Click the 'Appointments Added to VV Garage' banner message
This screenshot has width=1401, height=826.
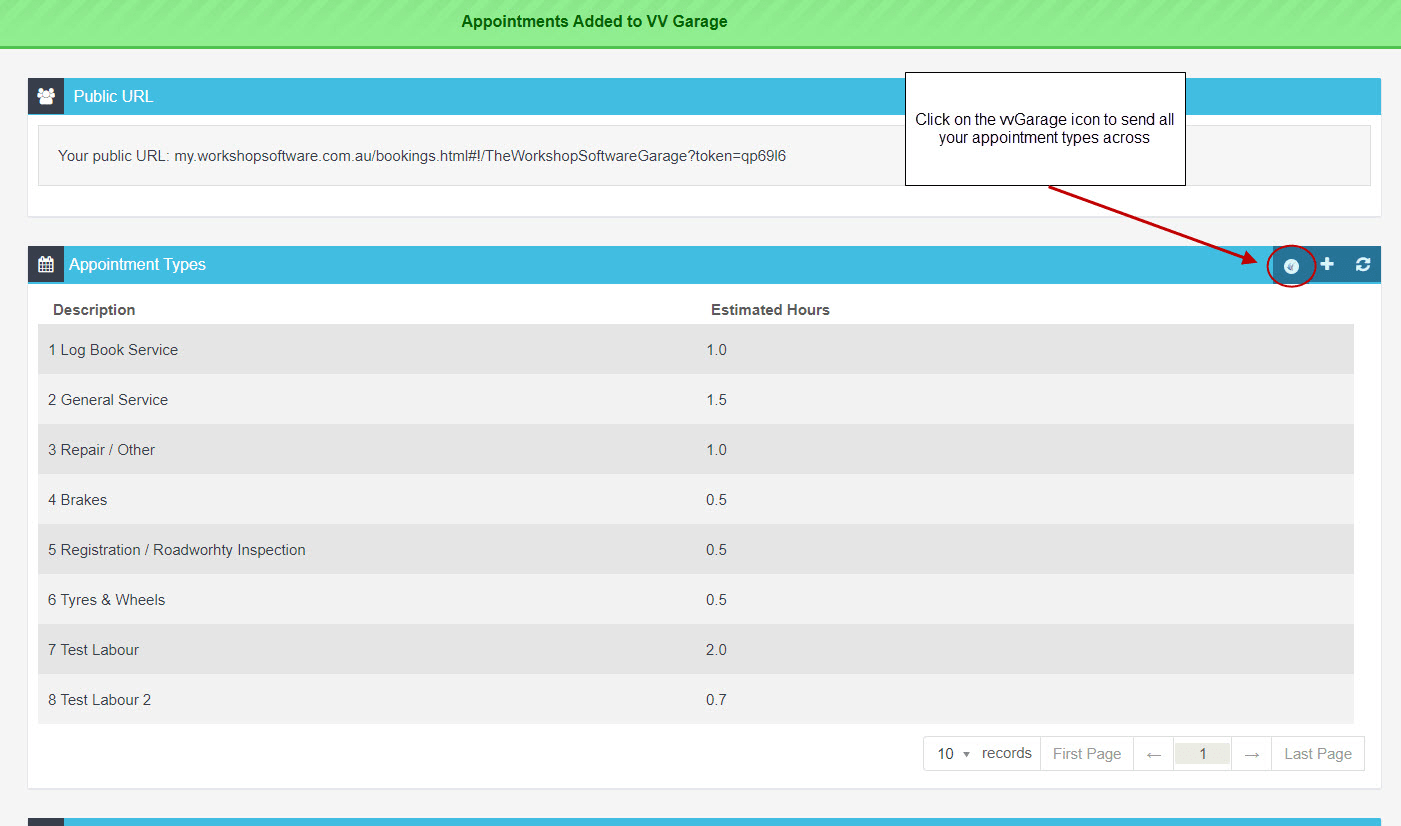[594, 21]
